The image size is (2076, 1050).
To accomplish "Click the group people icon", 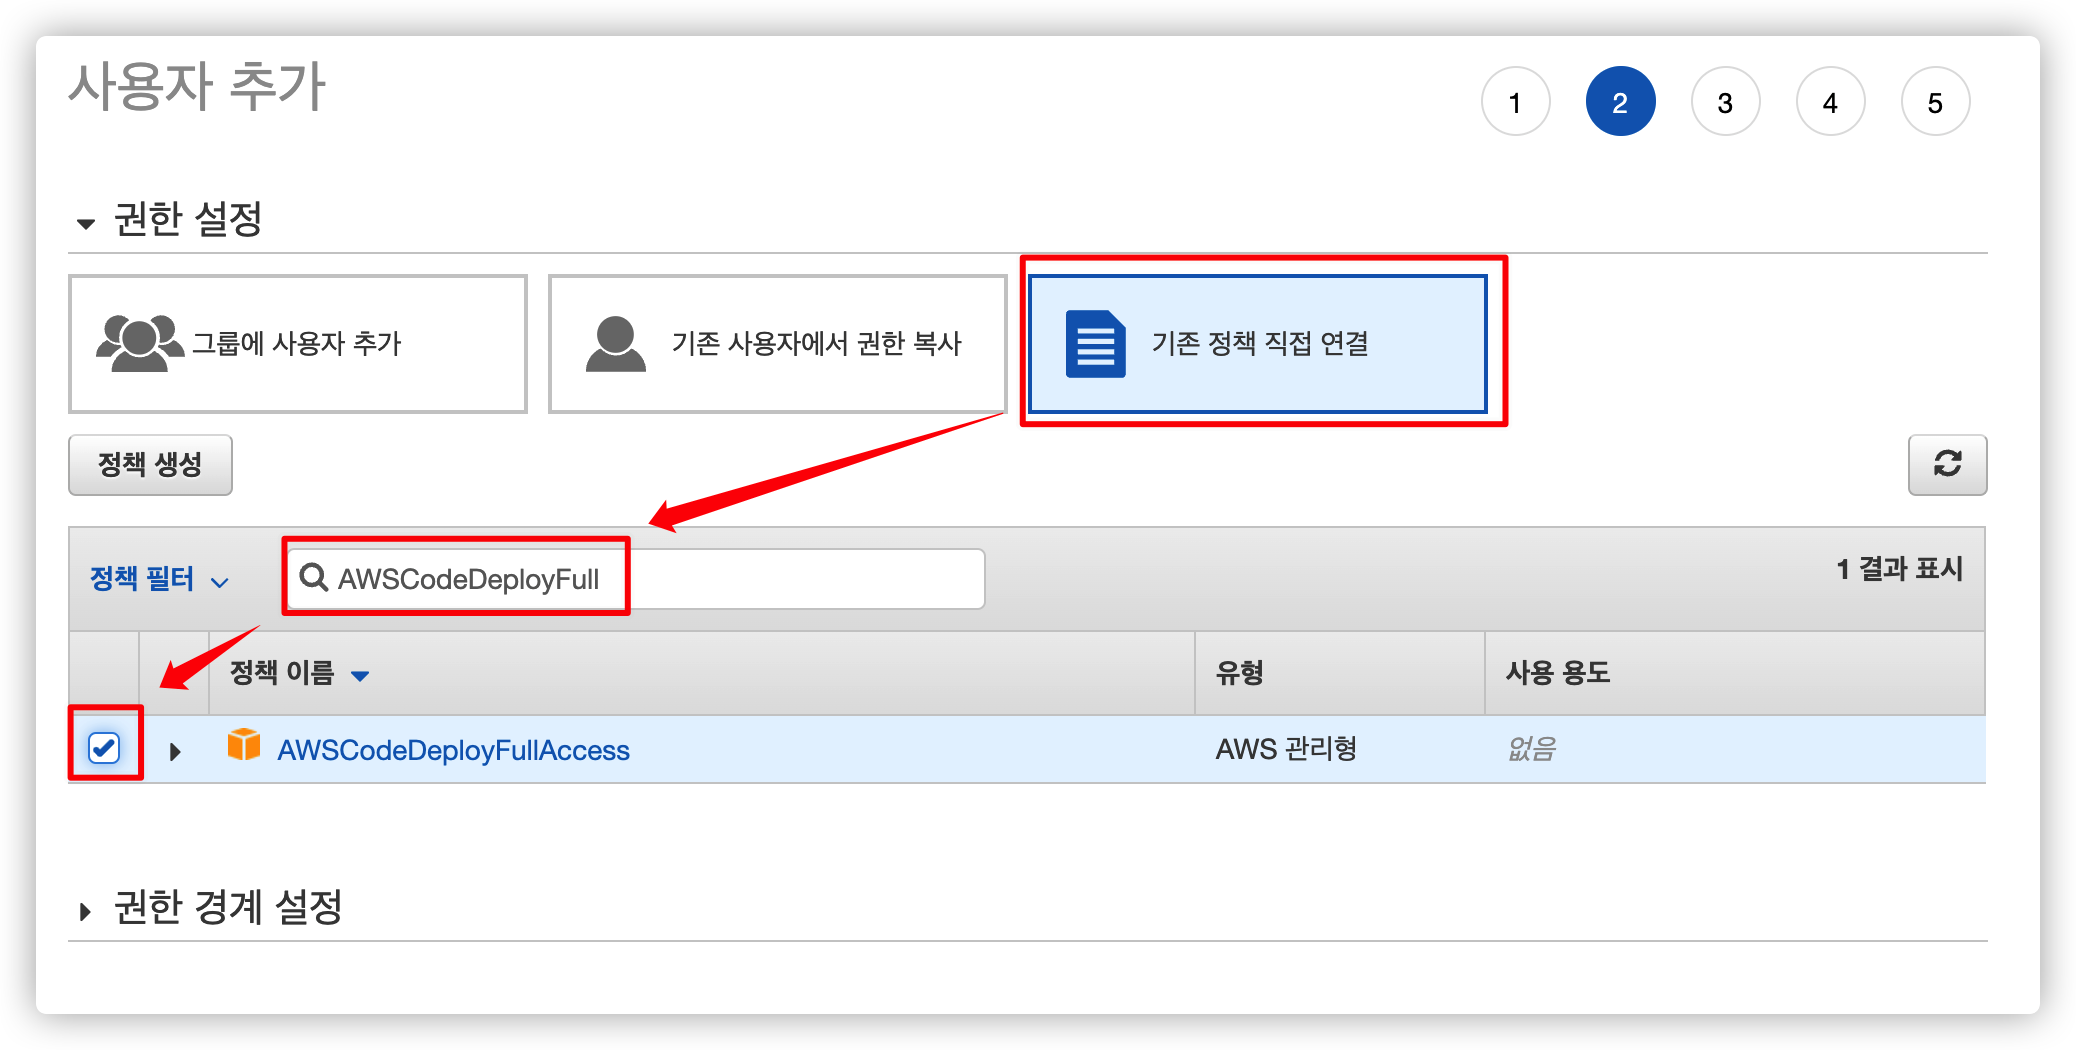I will point(139,343).
